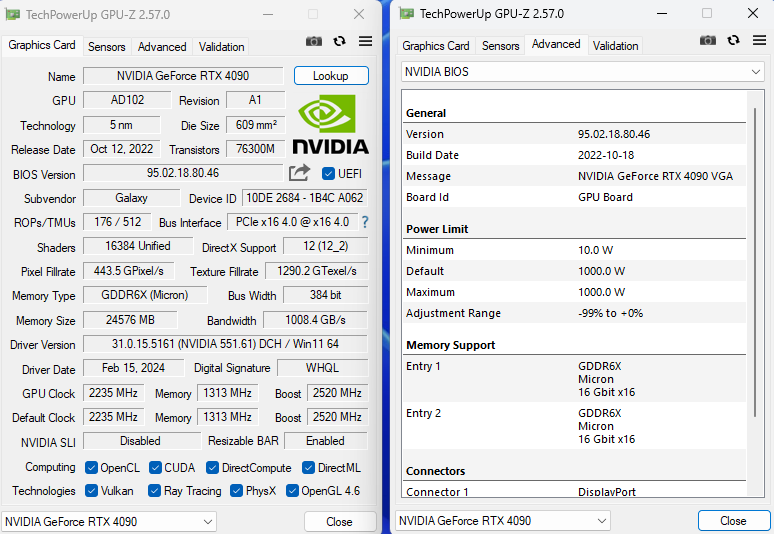Toggle the OpenCL checkbox

pyautogui.click(x=91, y=467)
